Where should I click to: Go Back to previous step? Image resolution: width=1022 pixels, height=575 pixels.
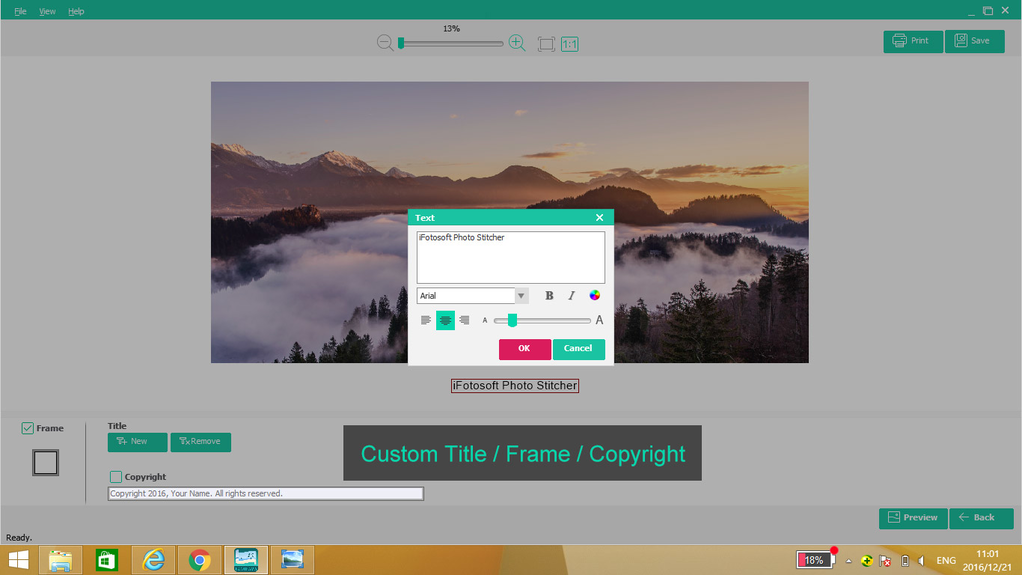[x=981, y=518]
